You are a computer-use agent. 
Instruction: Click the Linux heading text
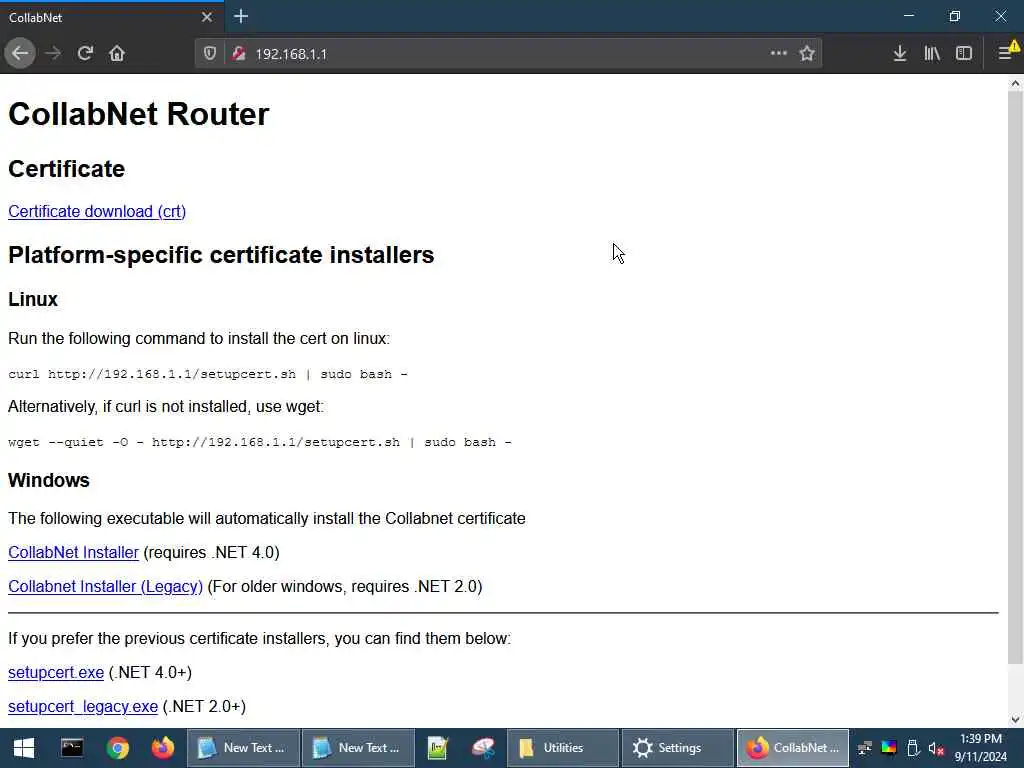[33, 299]
